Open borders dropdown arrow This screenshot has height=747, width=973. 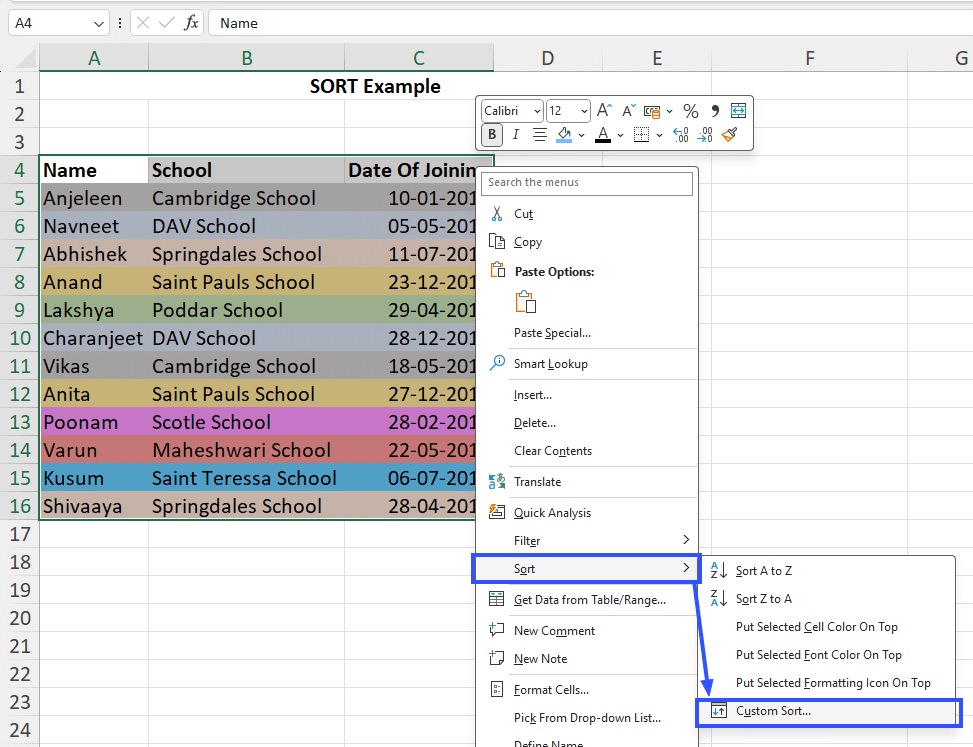[x=659, y=135]
